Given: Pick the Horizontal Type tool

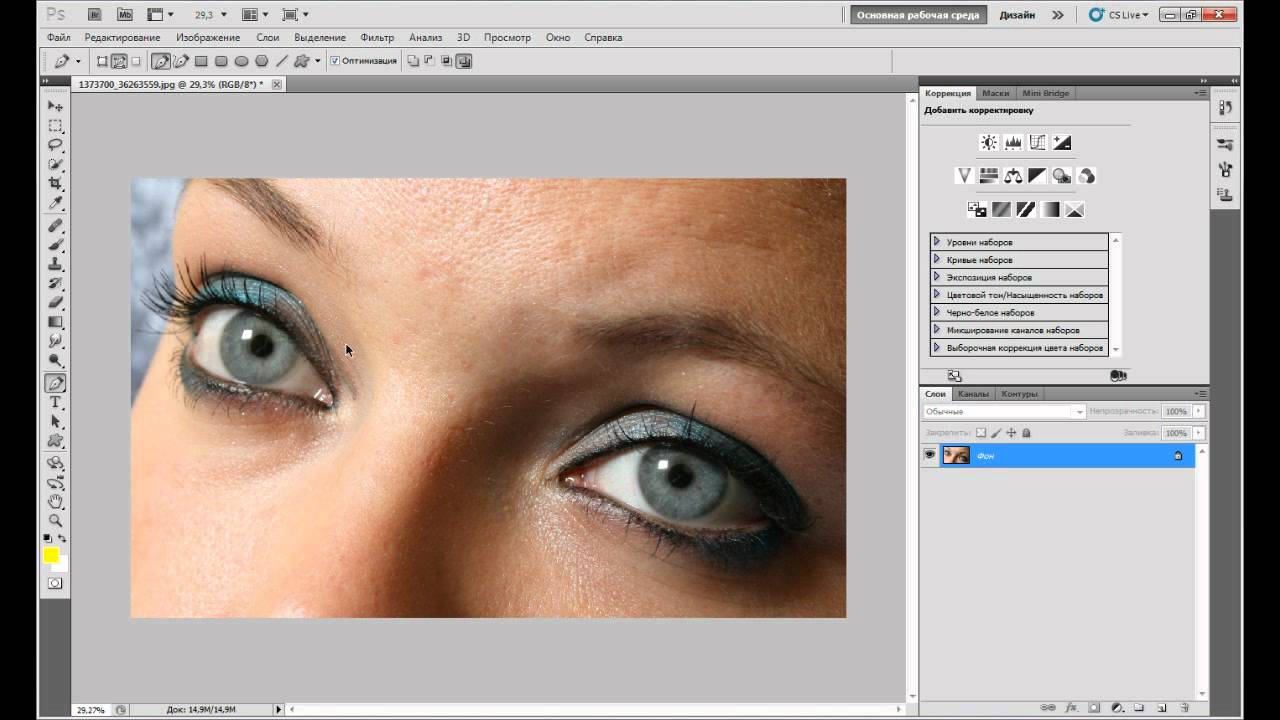Looking at the screenshot, I should pos(56,402).
